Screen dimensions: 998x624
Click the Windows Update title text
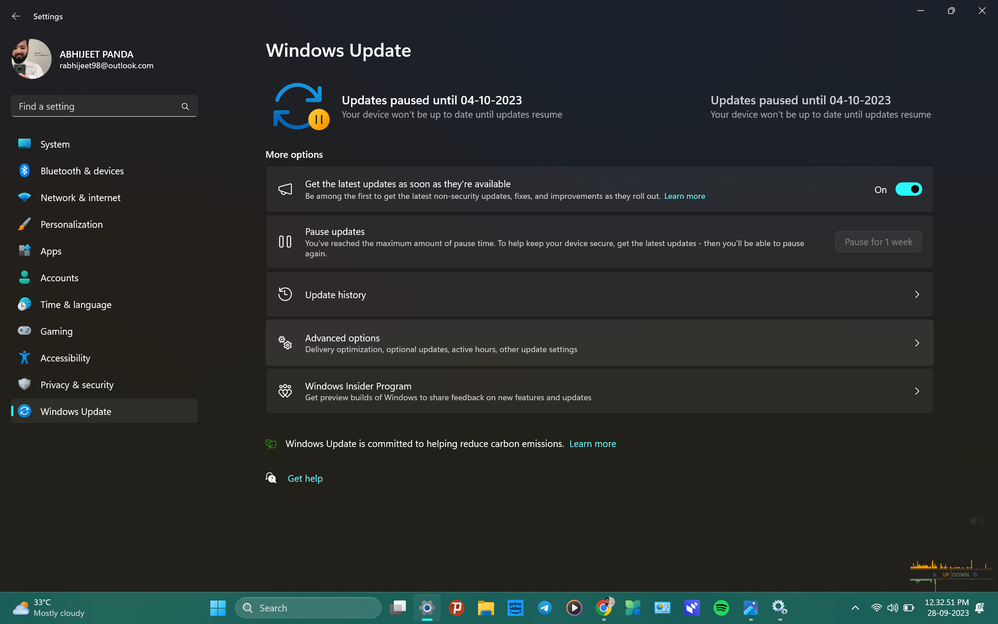338,50
